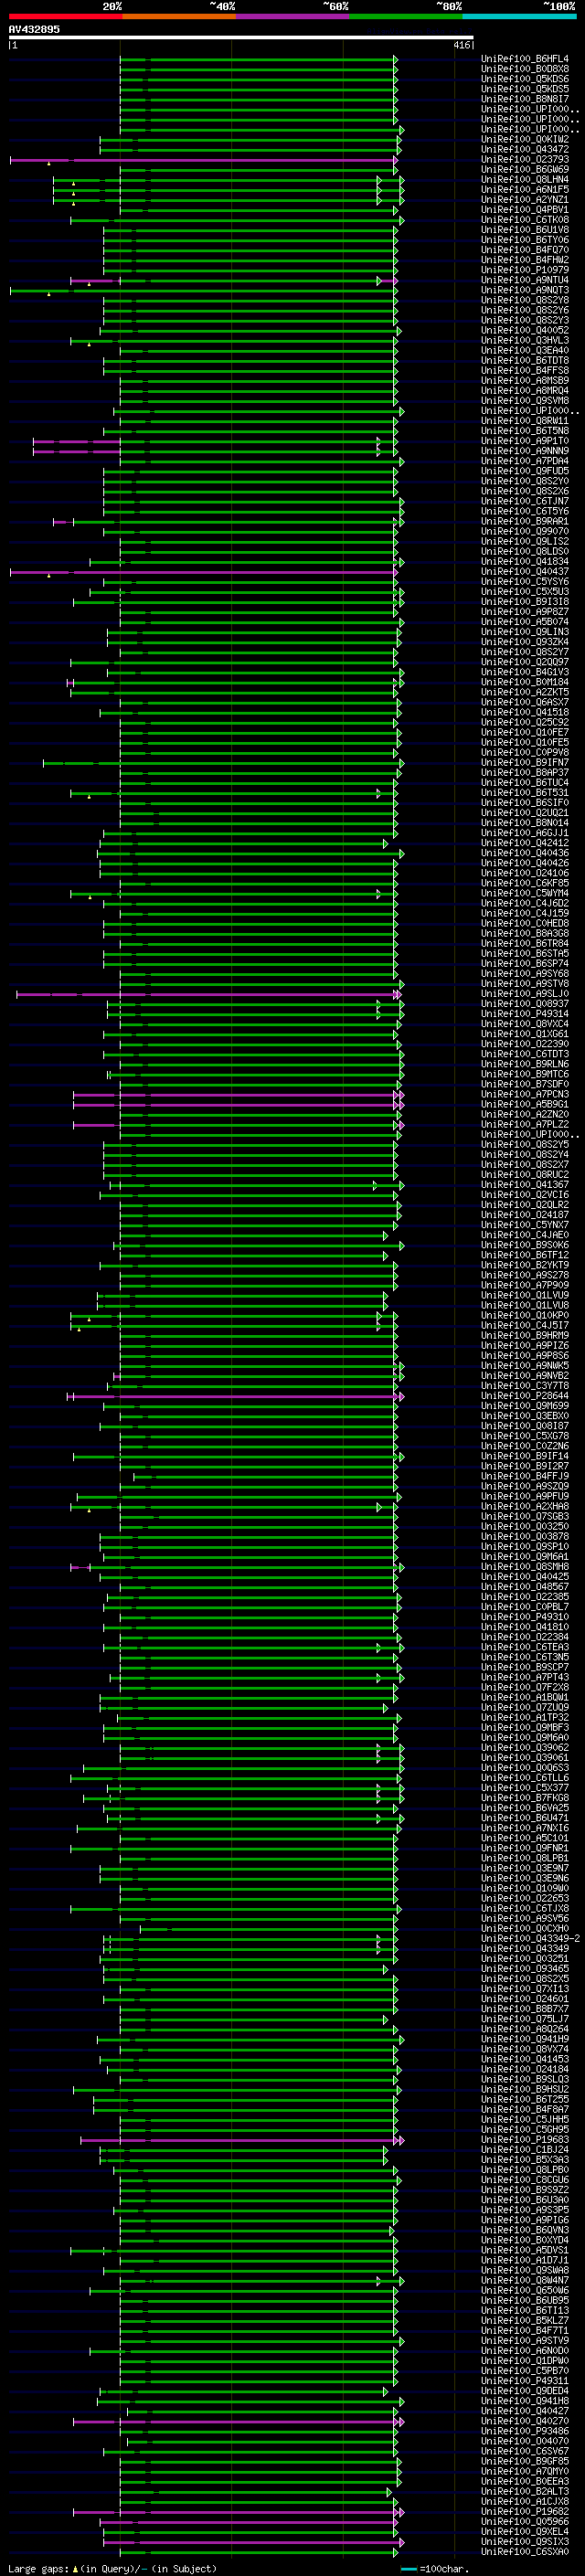Click the UniRef100_O22390 label
Viewport: 585px width, 2576px height.
[x=525, y=1043]
